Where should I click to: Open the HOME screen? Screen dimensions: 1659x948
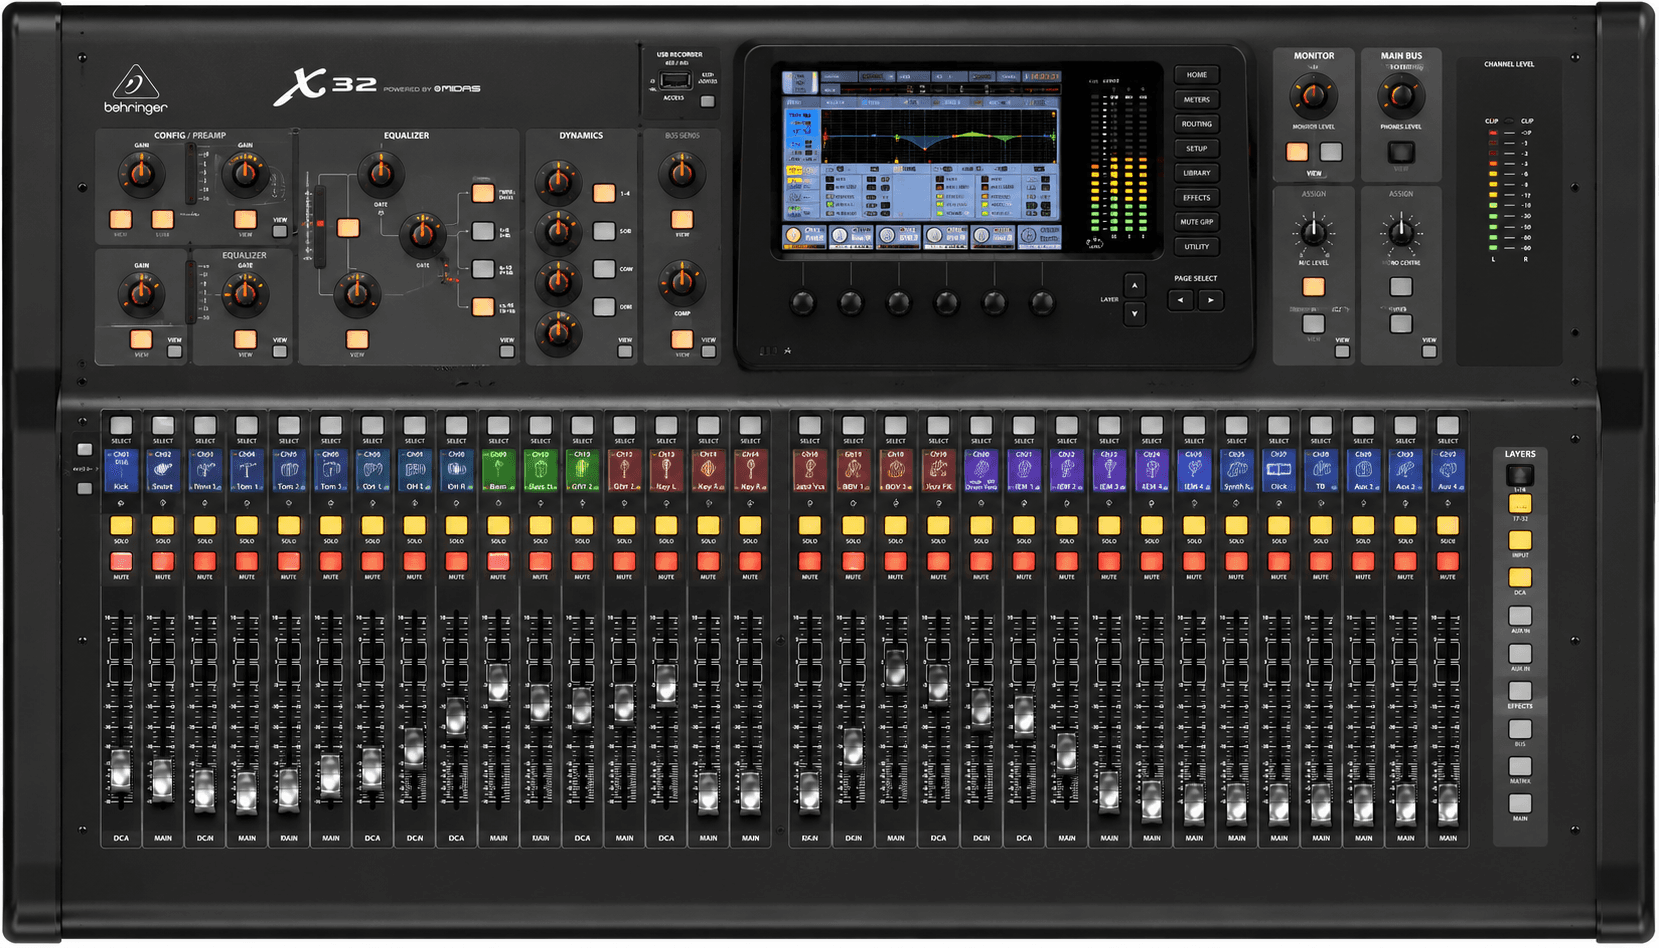[x=1197, y=75]
